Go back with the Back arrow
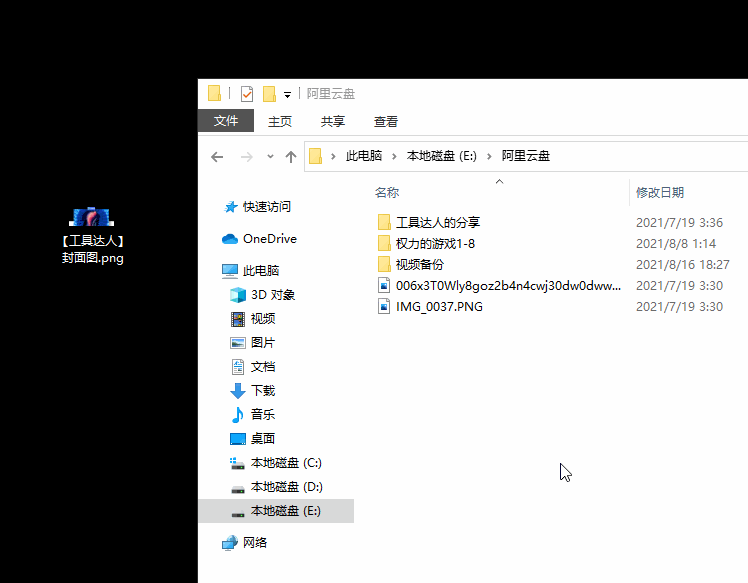 click(x=217, y=156)
